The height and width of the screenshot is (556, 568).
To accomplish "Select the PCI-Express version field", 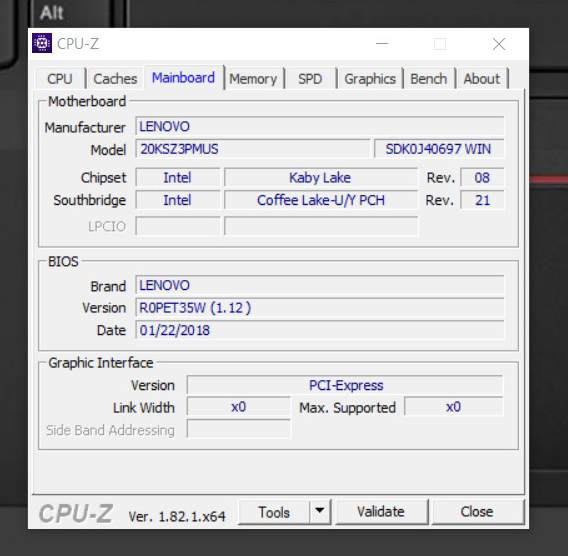I will [x=345, y=385].
